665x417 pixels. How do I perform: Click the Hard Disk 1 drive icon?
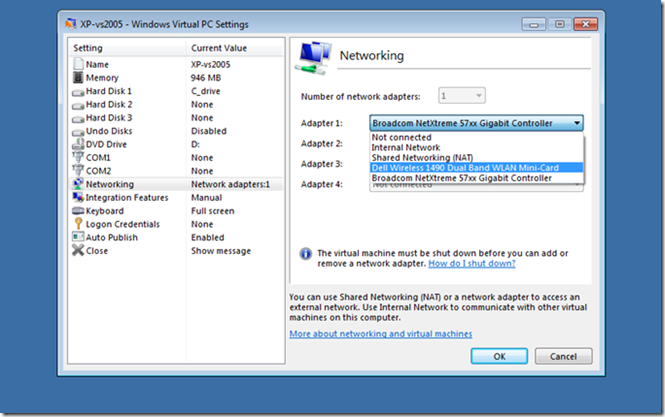(x=78, y=92)
